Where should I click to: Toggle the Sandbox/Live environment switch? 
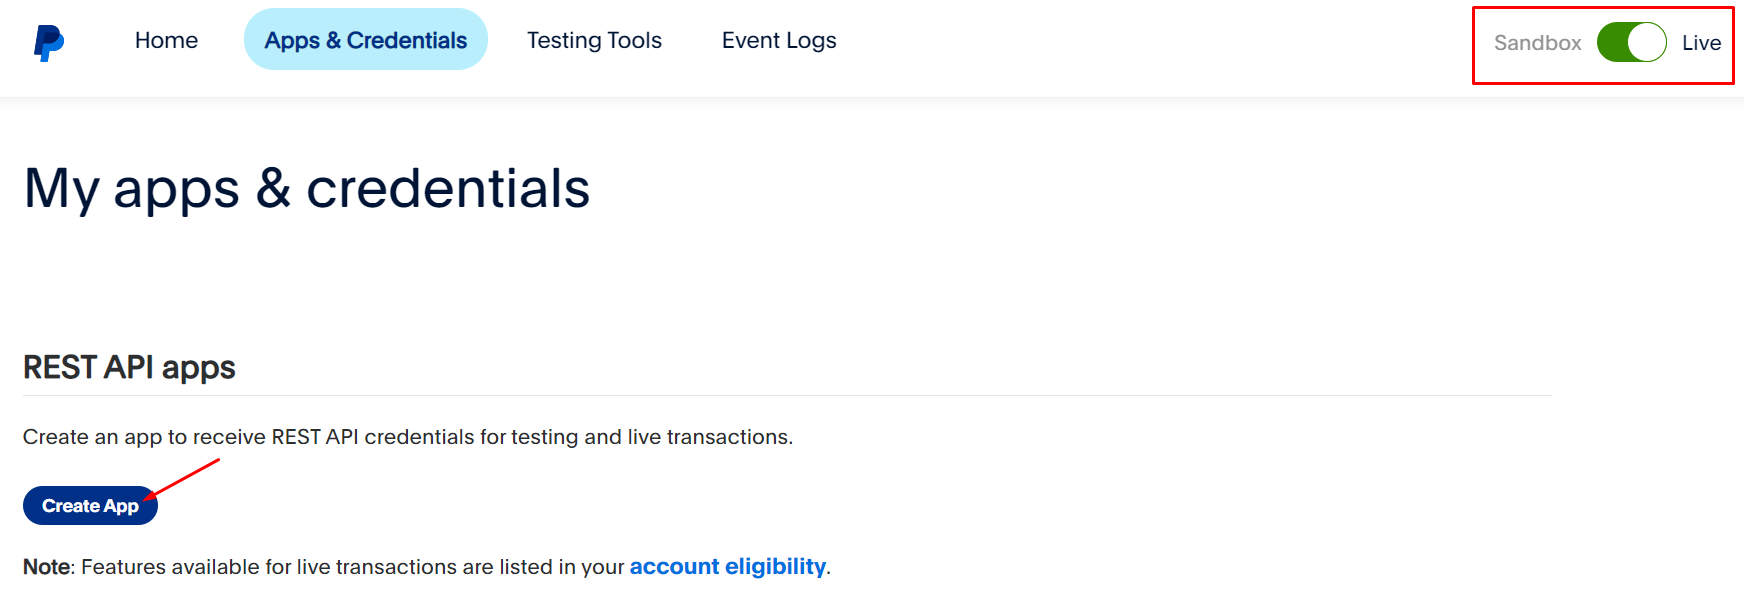coord(1631,42)
